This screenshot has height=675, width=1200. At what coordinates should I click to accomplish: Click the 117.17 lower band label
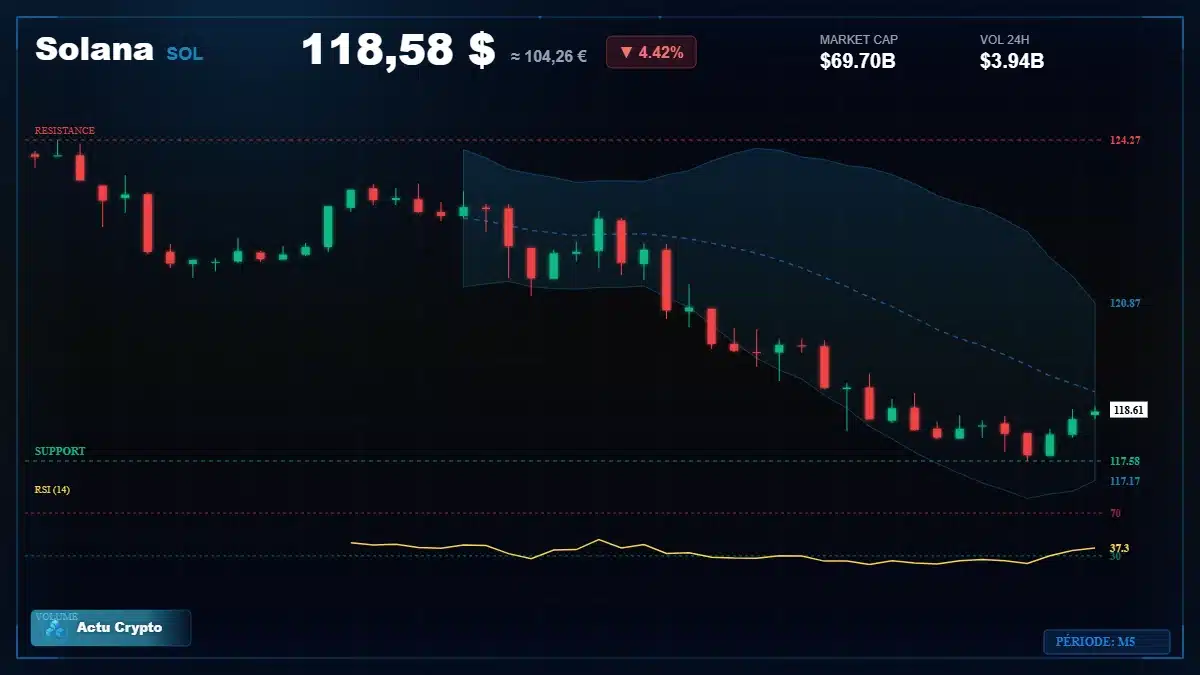(x=1125, y=481)
